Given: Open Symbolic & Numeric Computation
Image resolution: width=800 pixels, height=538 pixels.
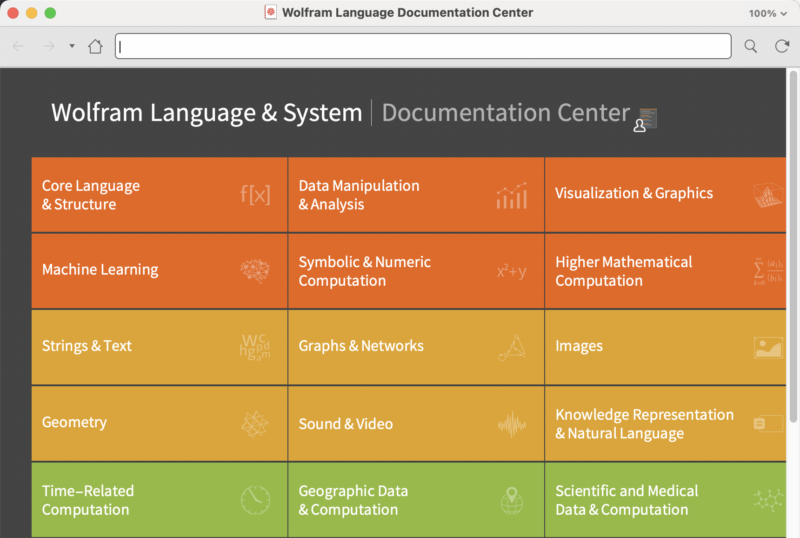Looking at the screenshot, I should [416, 271].
